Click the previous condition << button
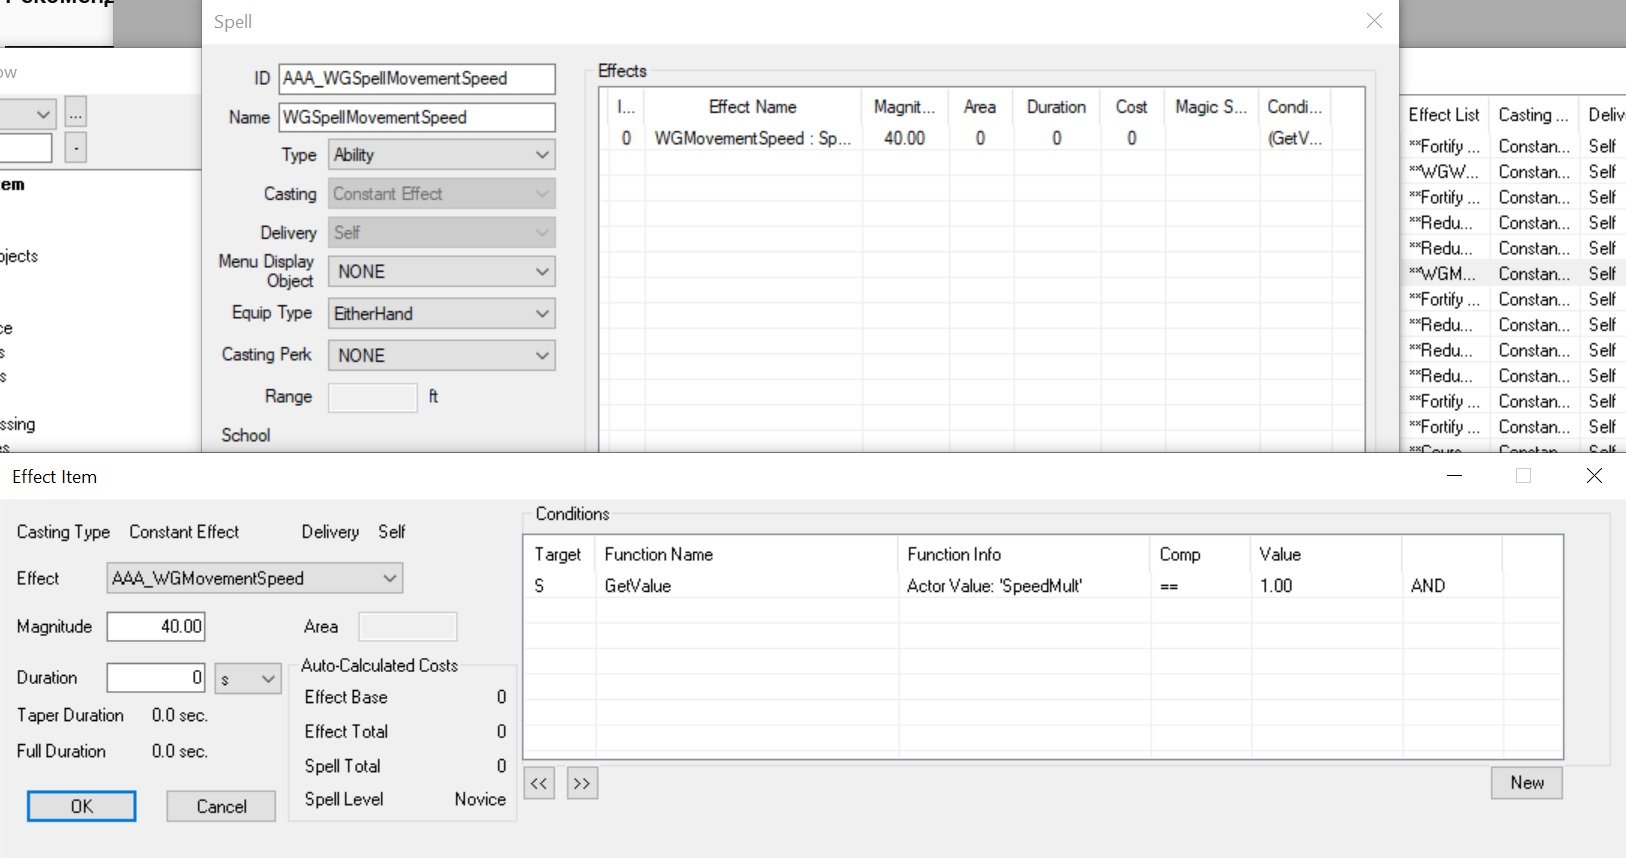1626x858 pixels. tap(538, 783)
